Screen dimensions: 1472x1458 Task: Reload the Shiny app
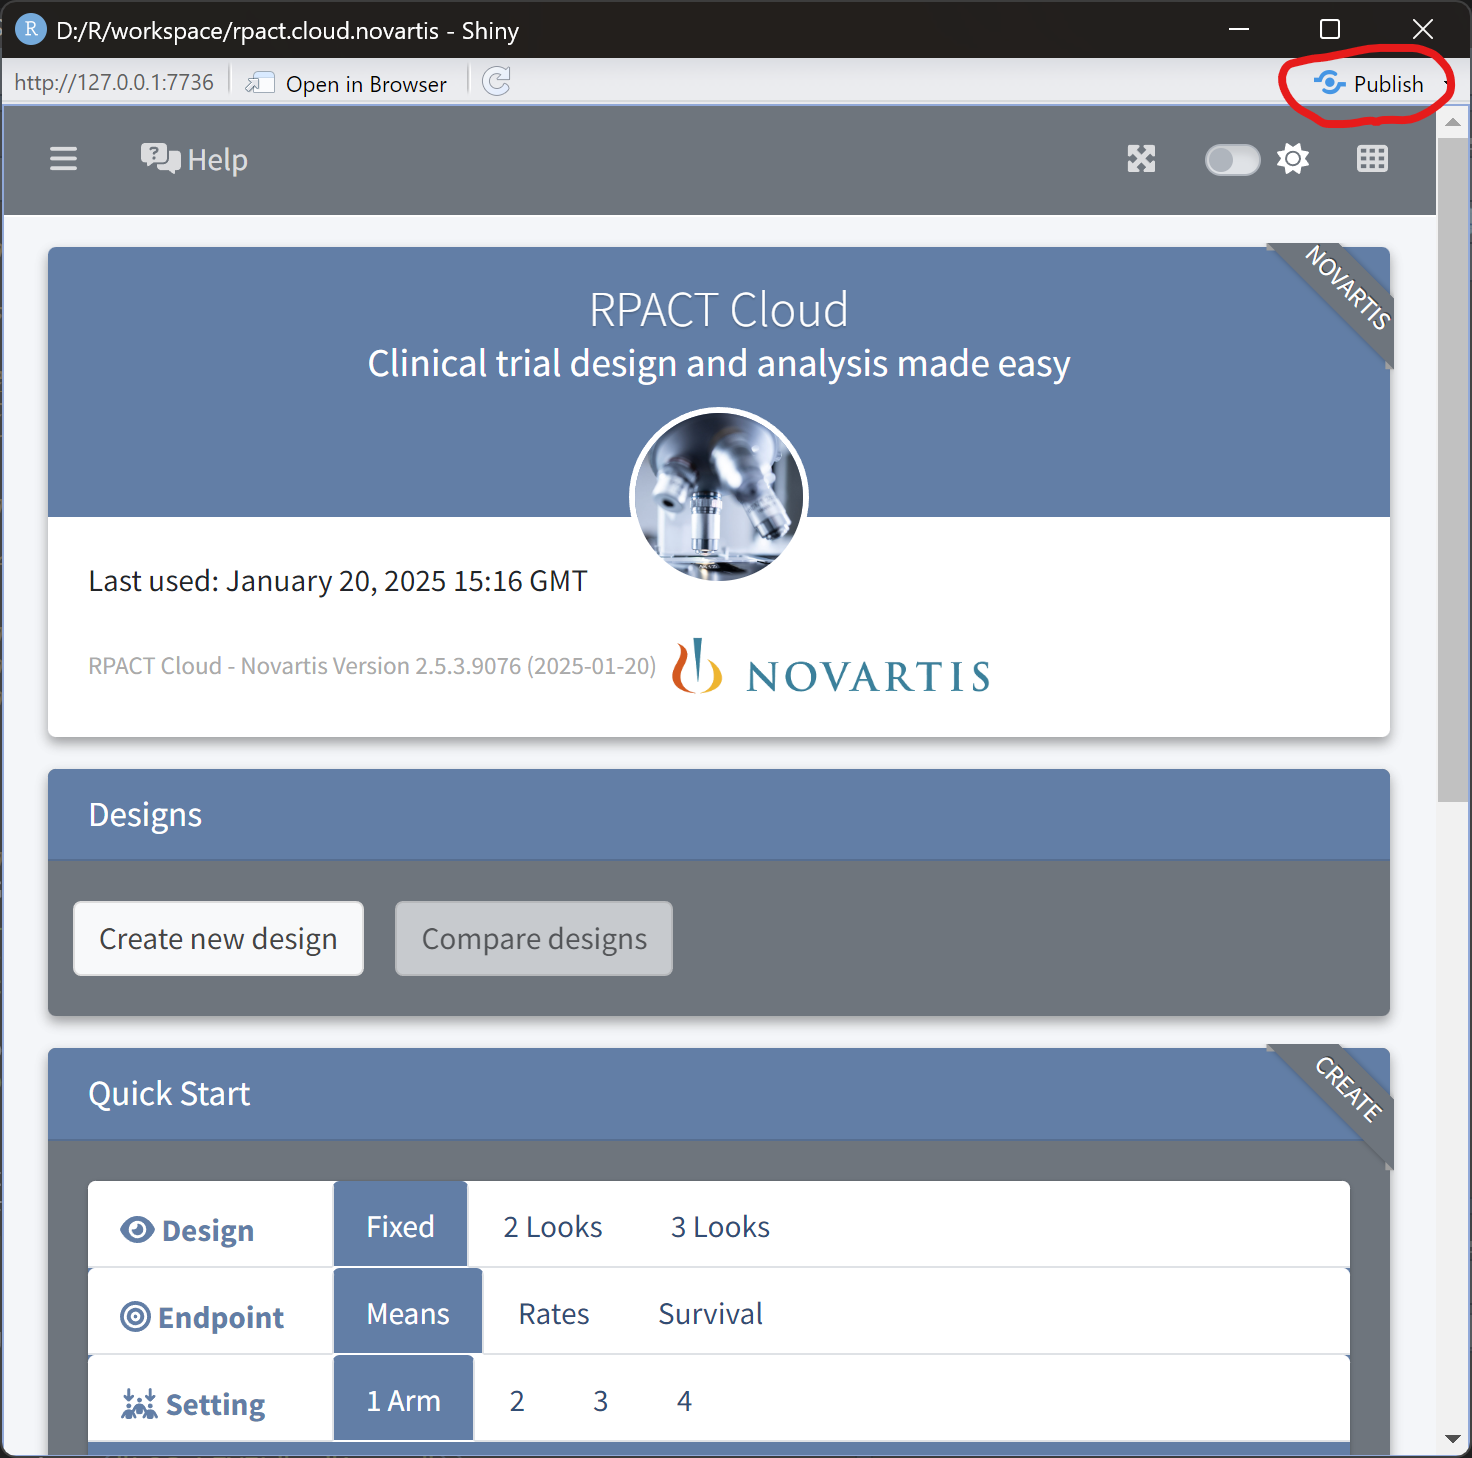pos(496,82)
